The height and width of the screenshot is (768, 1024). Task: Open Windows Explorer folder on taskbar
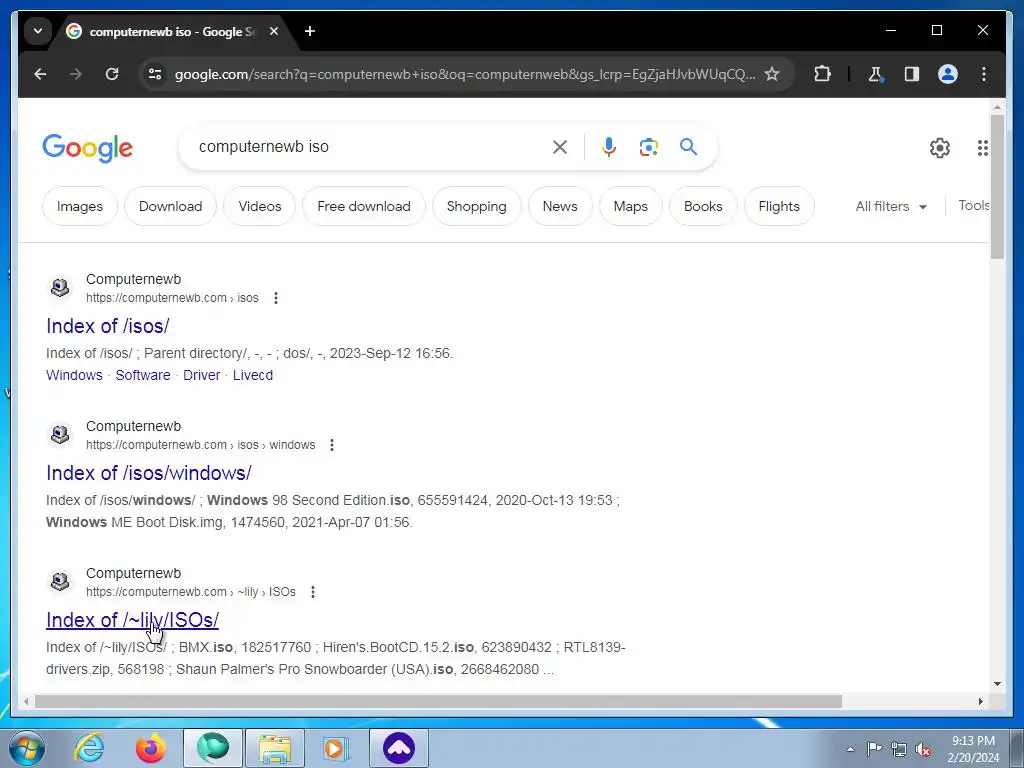[274, 748]
